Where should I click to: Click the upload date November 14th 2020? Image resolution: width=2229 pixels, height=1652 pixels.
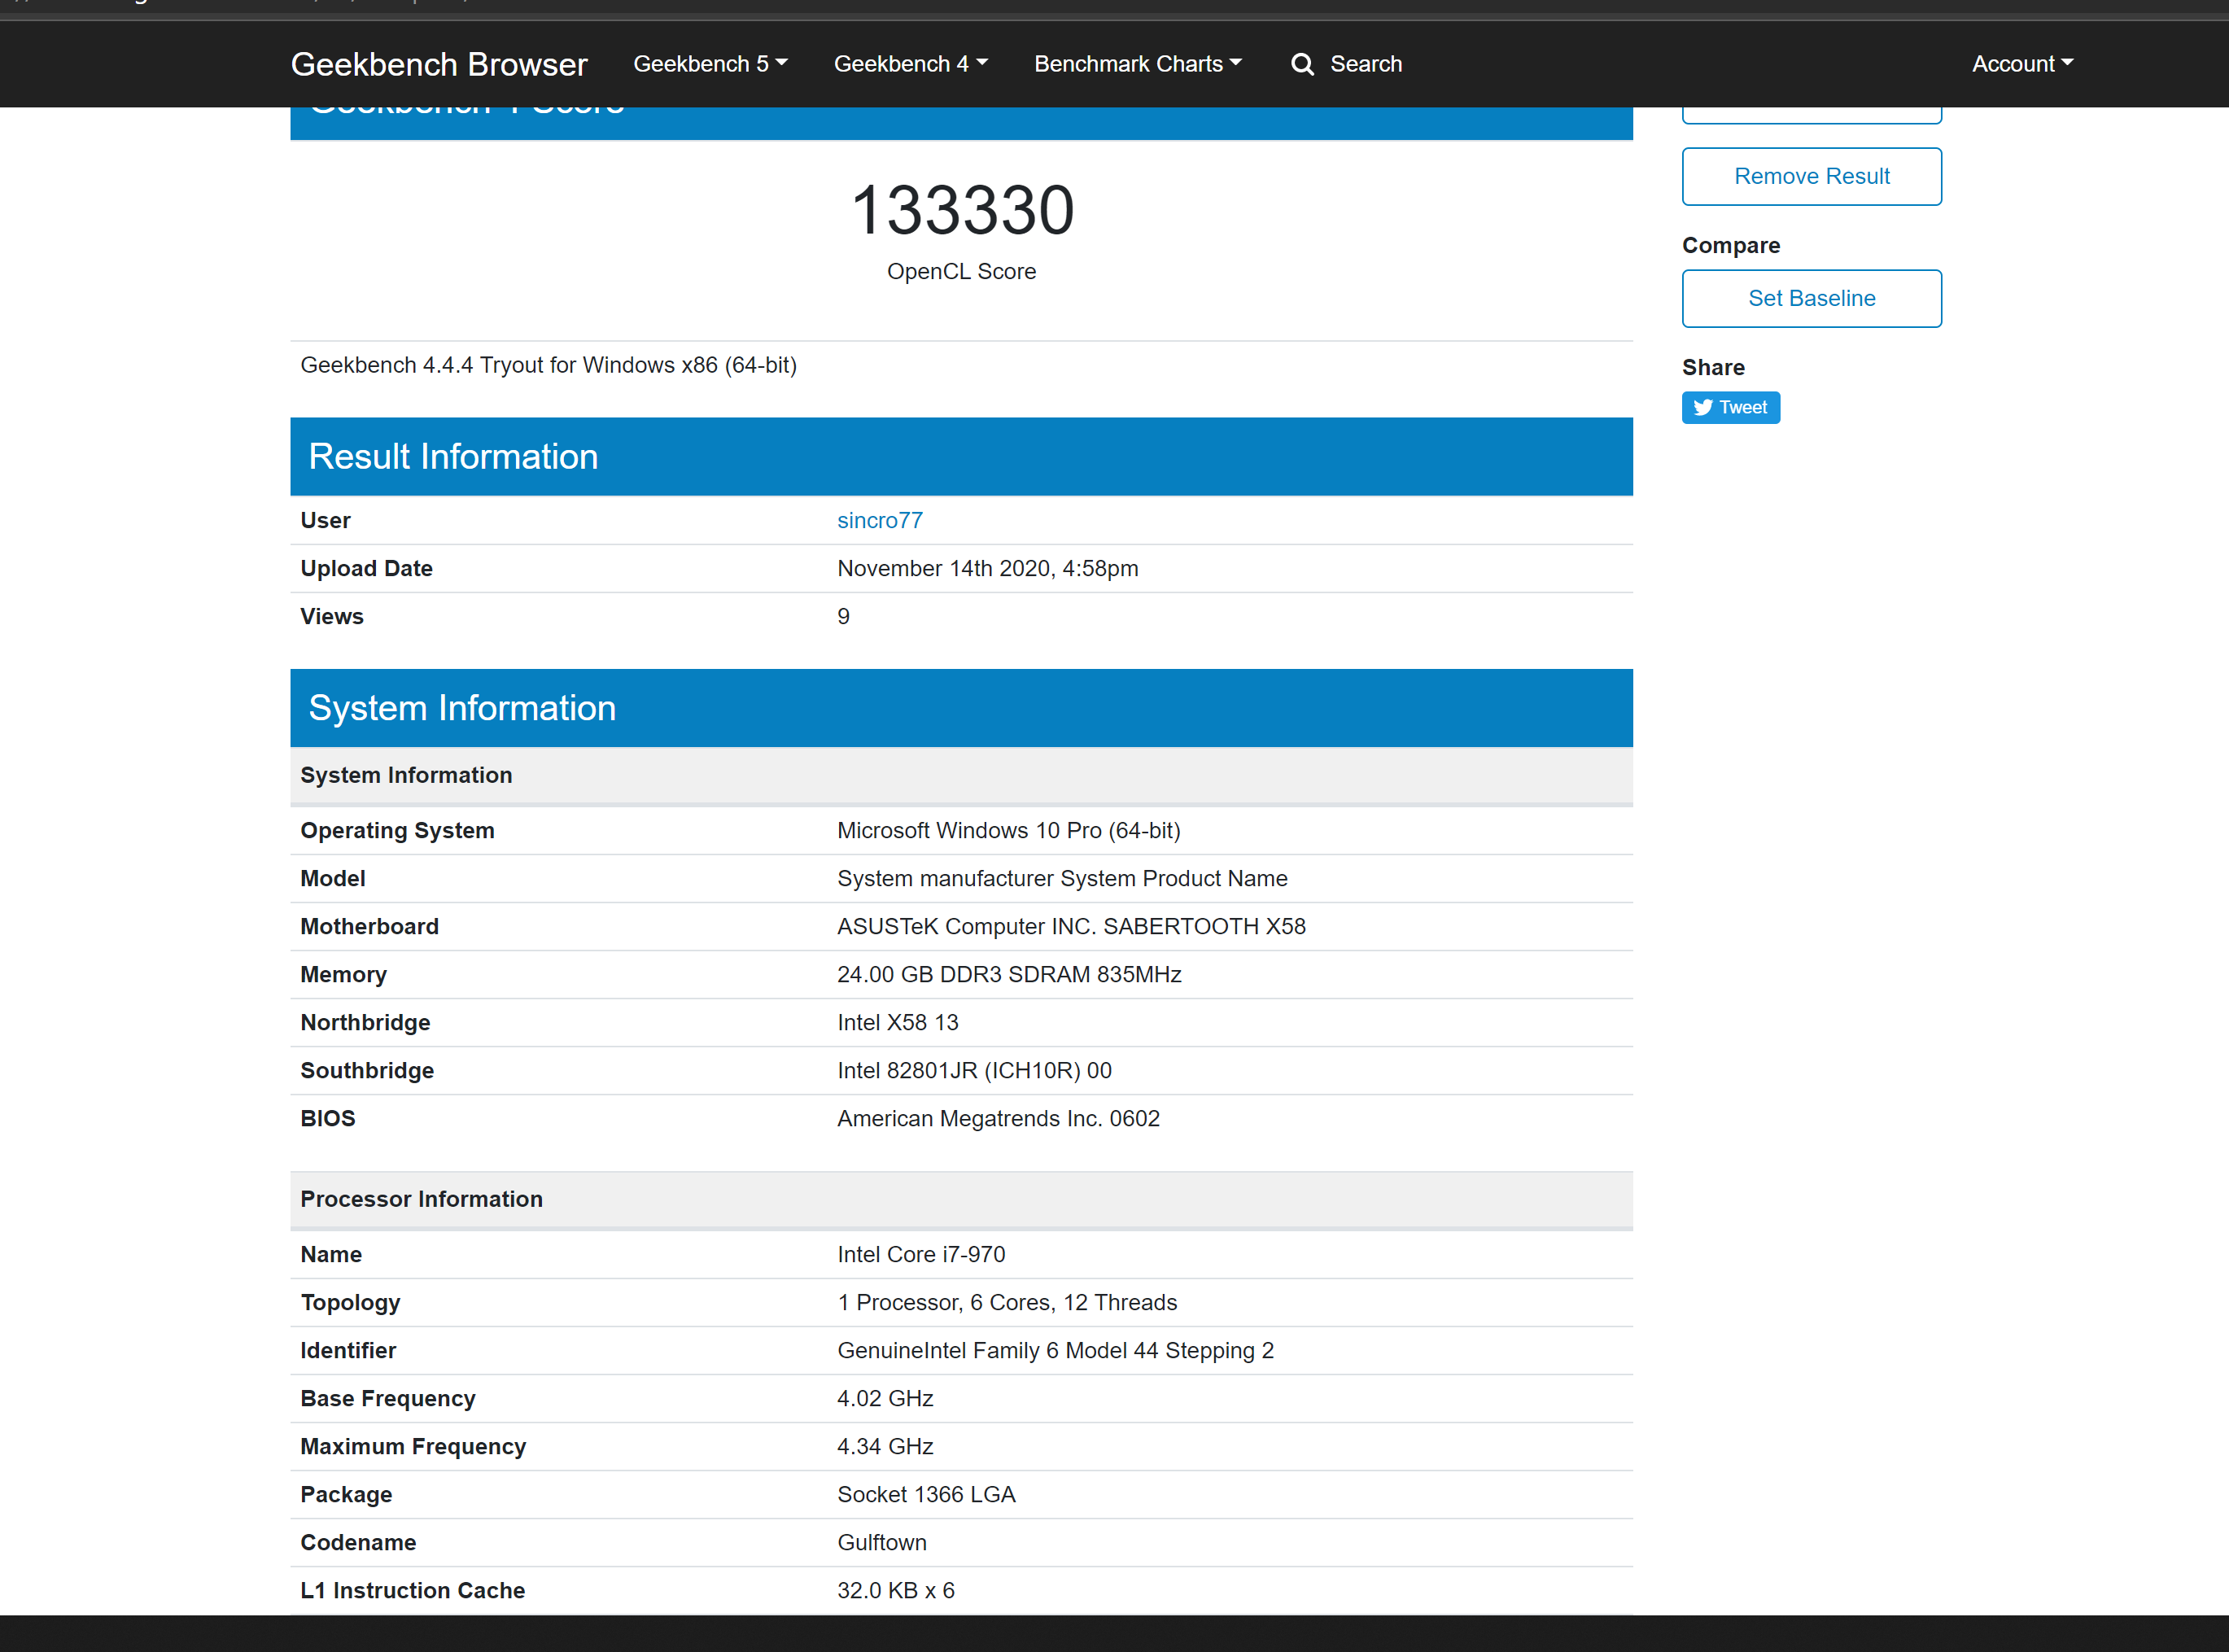(x=988, y=568)
